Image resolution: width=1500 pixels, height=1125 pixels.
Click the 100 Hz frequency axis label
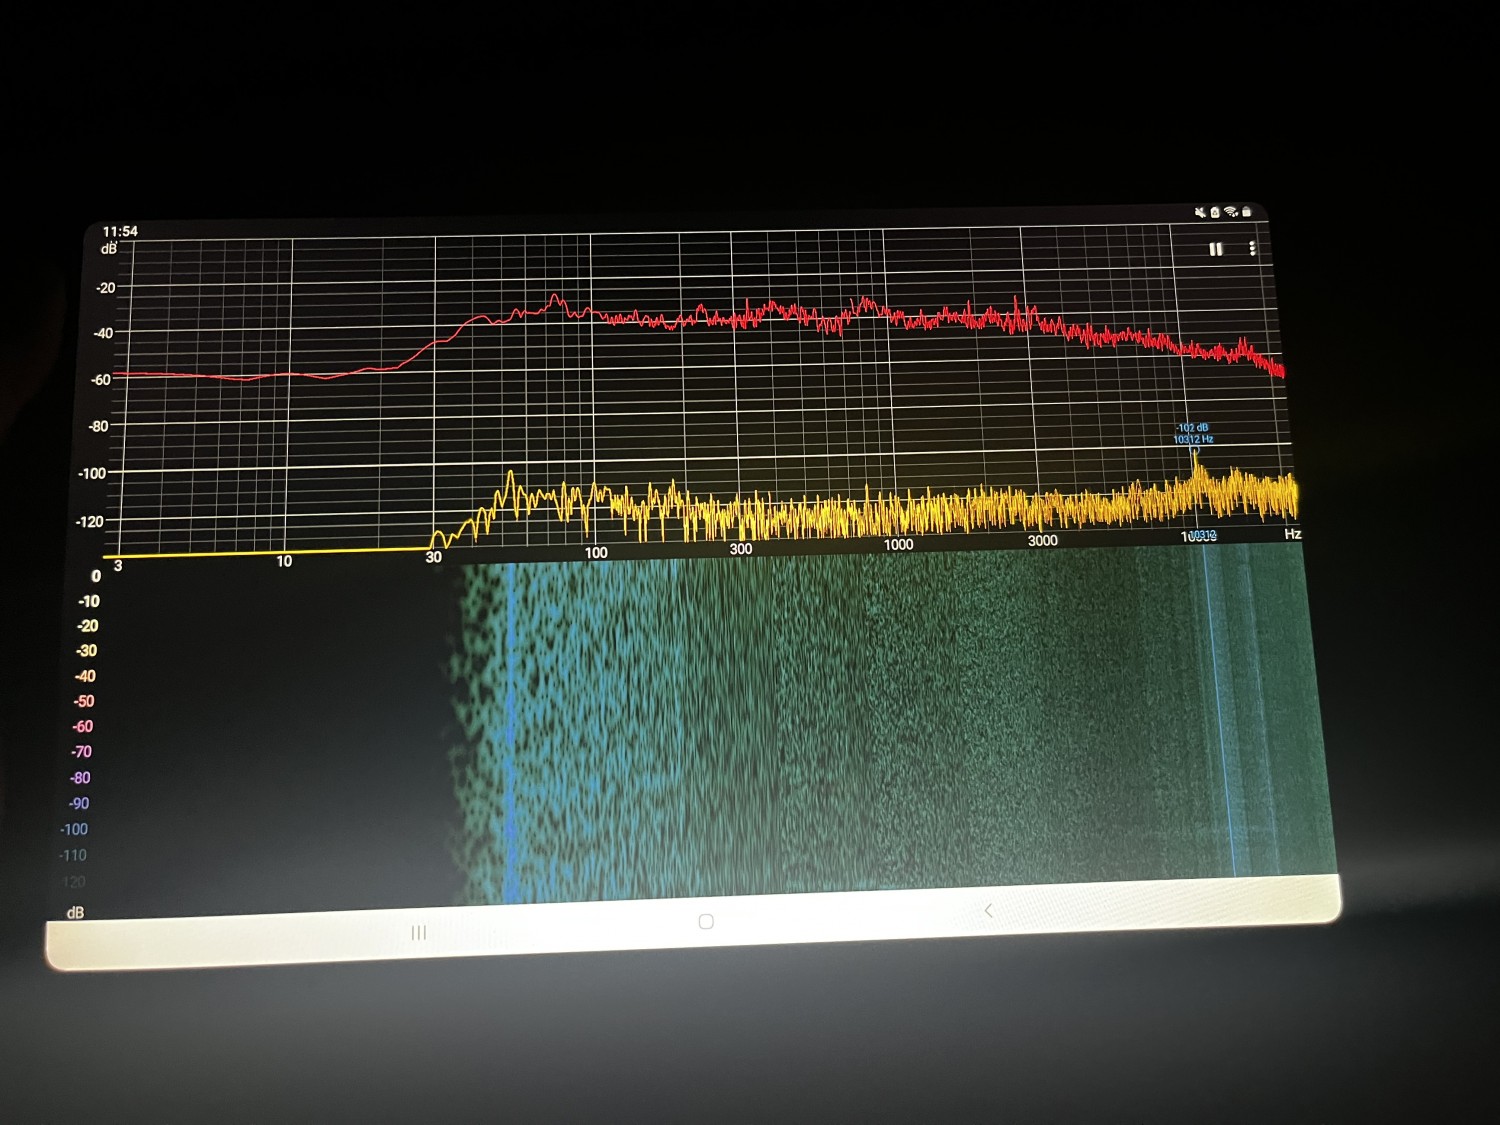[x=596, y=553]
